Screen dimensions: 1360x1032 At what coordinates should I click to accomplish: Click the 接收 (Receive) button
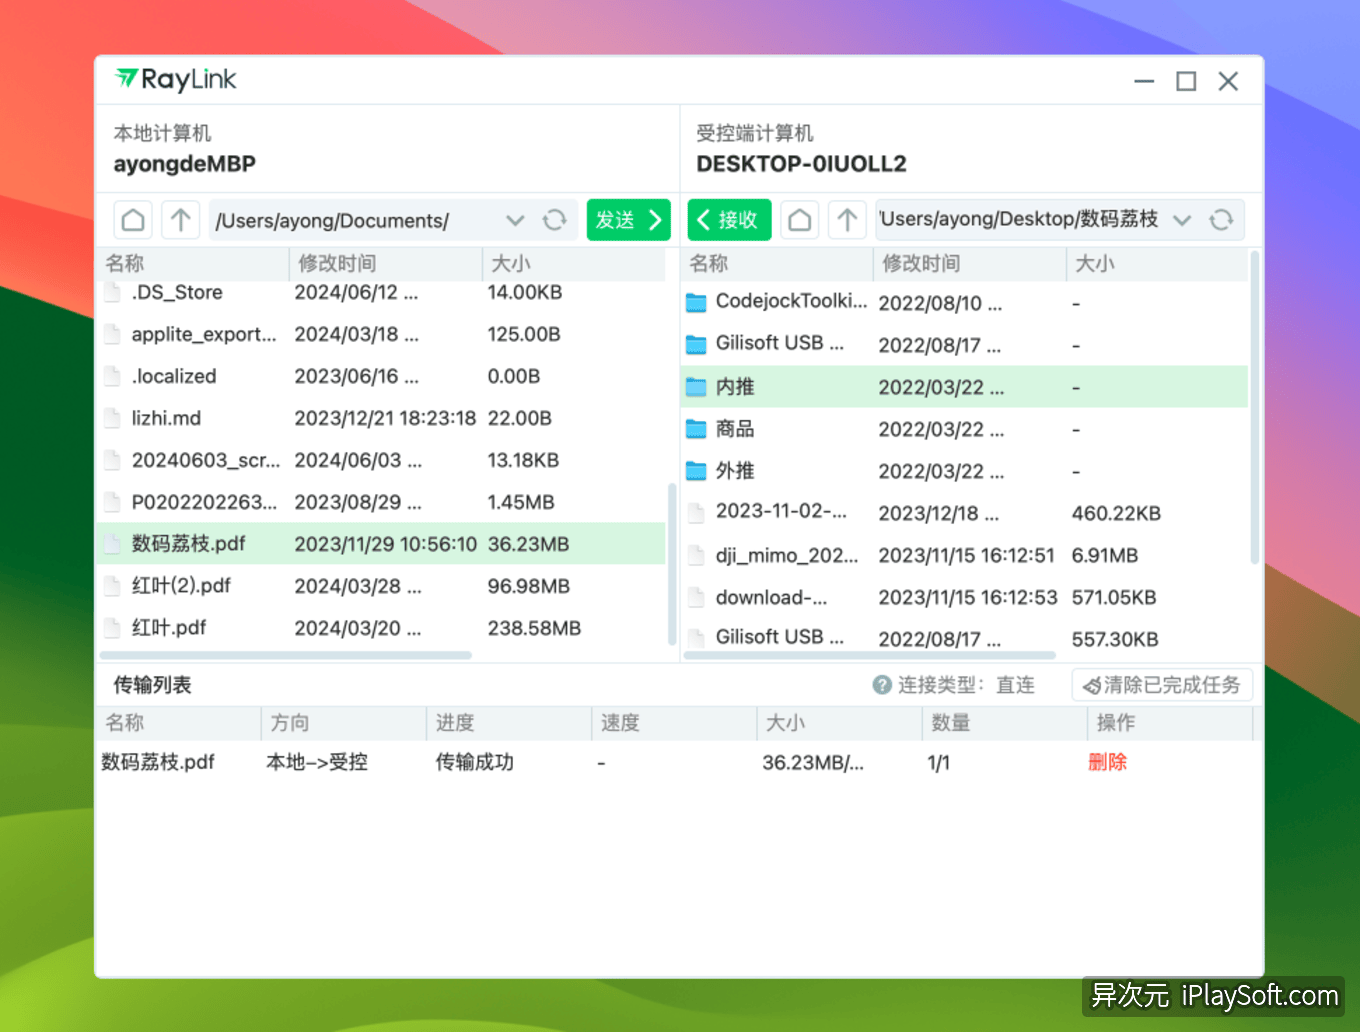(729, 219)
